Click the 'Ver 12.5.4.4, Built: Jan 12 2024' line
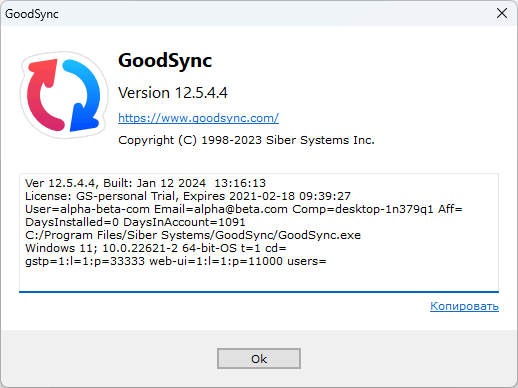Screen dimensions: 518x388 point(145,183)
